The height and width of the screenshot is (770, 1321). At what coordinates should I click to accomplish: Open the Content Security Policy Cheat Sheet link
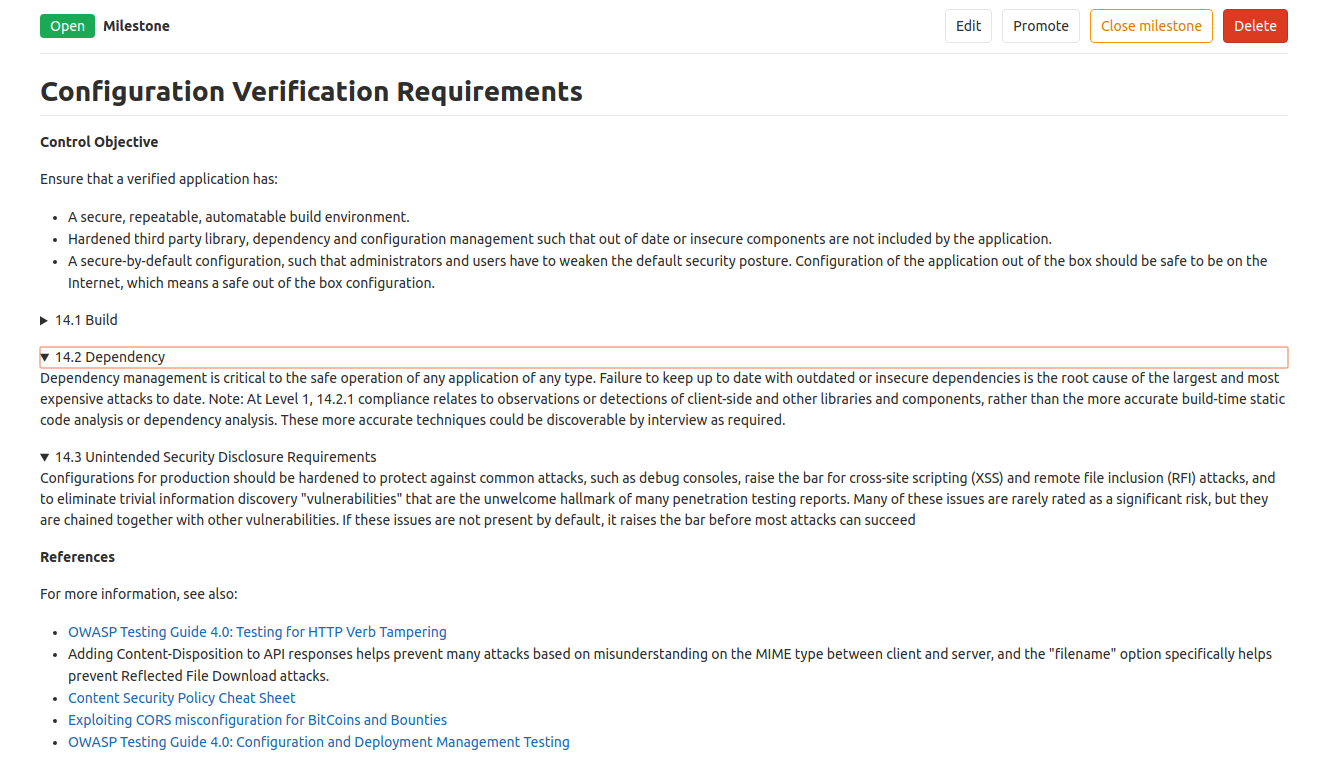181,697
